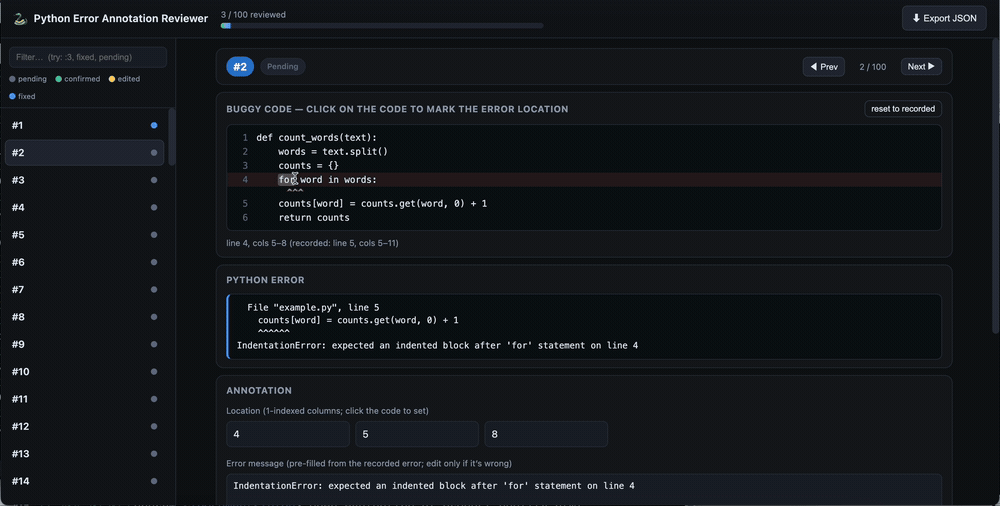Open item #11 in the sidebar
Viewport: 1000px width, 506px height.
(x=84, y=399)
